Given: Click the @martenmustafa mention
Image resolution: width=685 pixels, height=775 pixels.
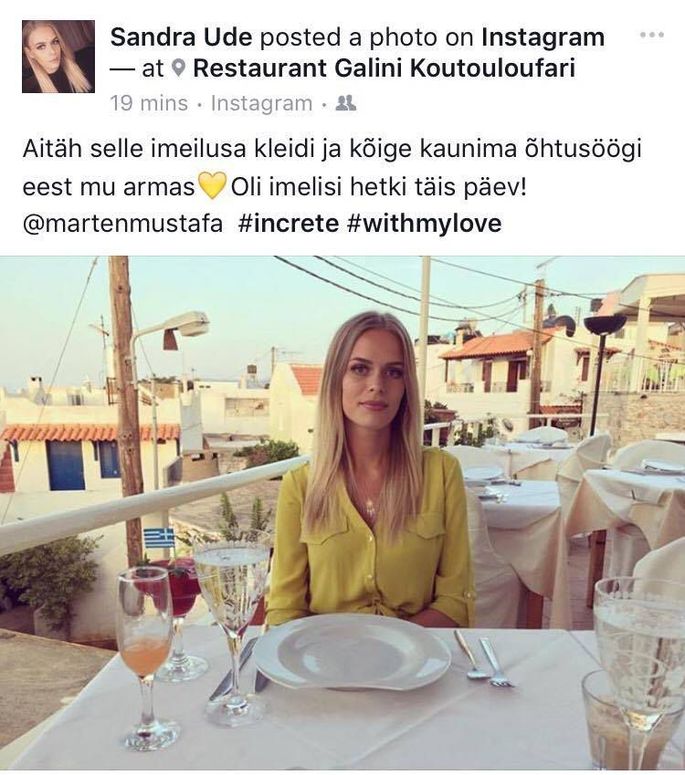Looking at the screenshot, I should pos(123,224).
